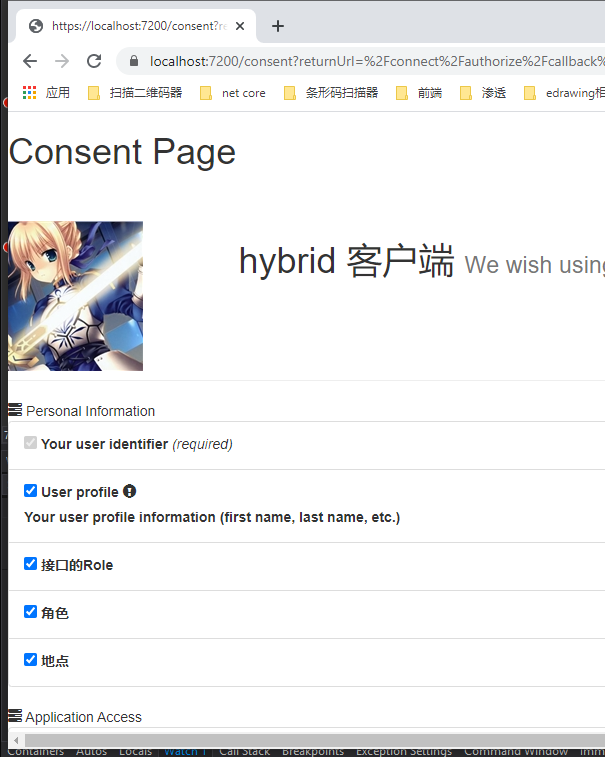Image resolution: width=605 pixels, height=757 pixels.
Task: Click the We wish using text
Action: (535, 265)
